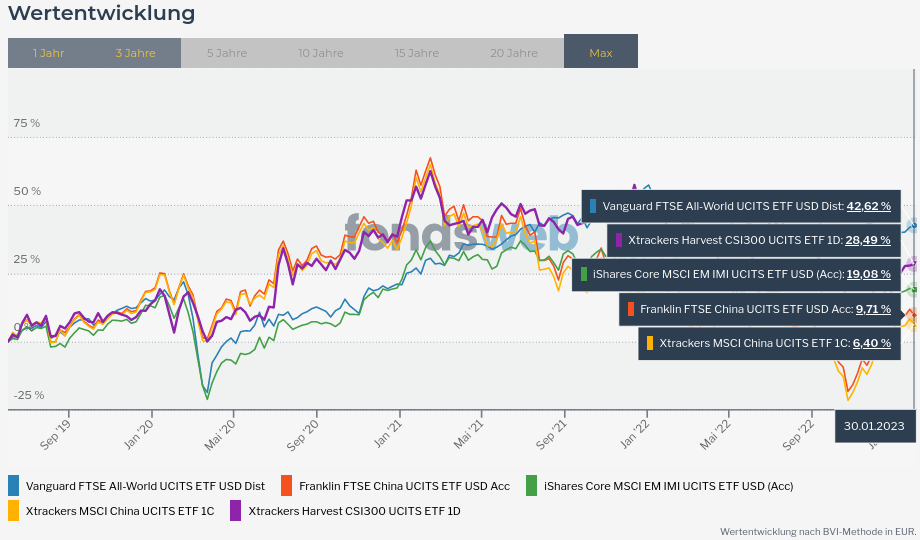Viewport: 920px width, 540px height.
Task: Click the Xtrackers MSCI China legend label
Action: tap(120, 511)
